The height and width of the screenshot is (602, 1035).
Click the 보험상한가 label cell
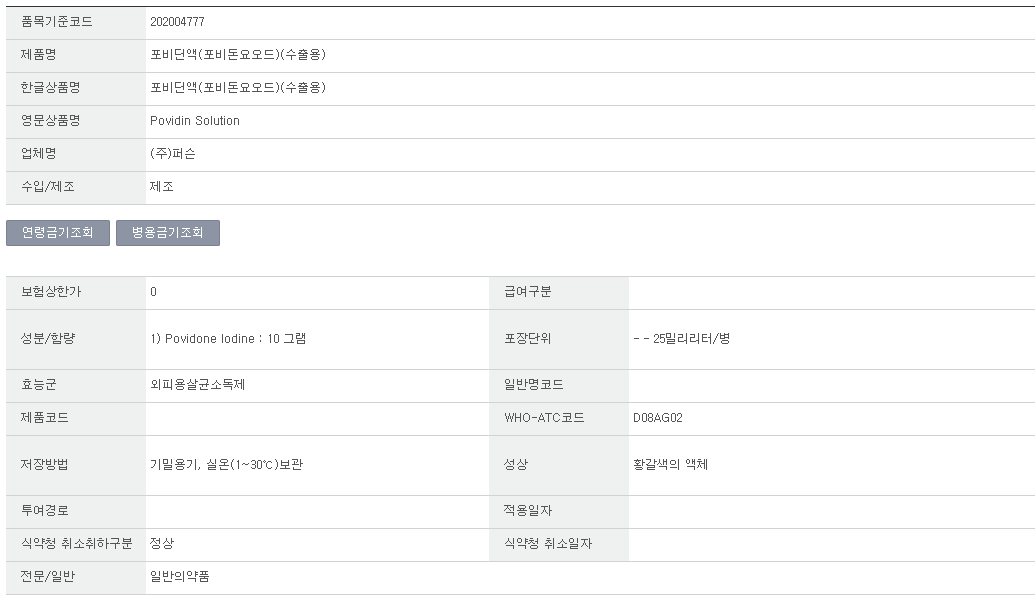click(76, 292)
